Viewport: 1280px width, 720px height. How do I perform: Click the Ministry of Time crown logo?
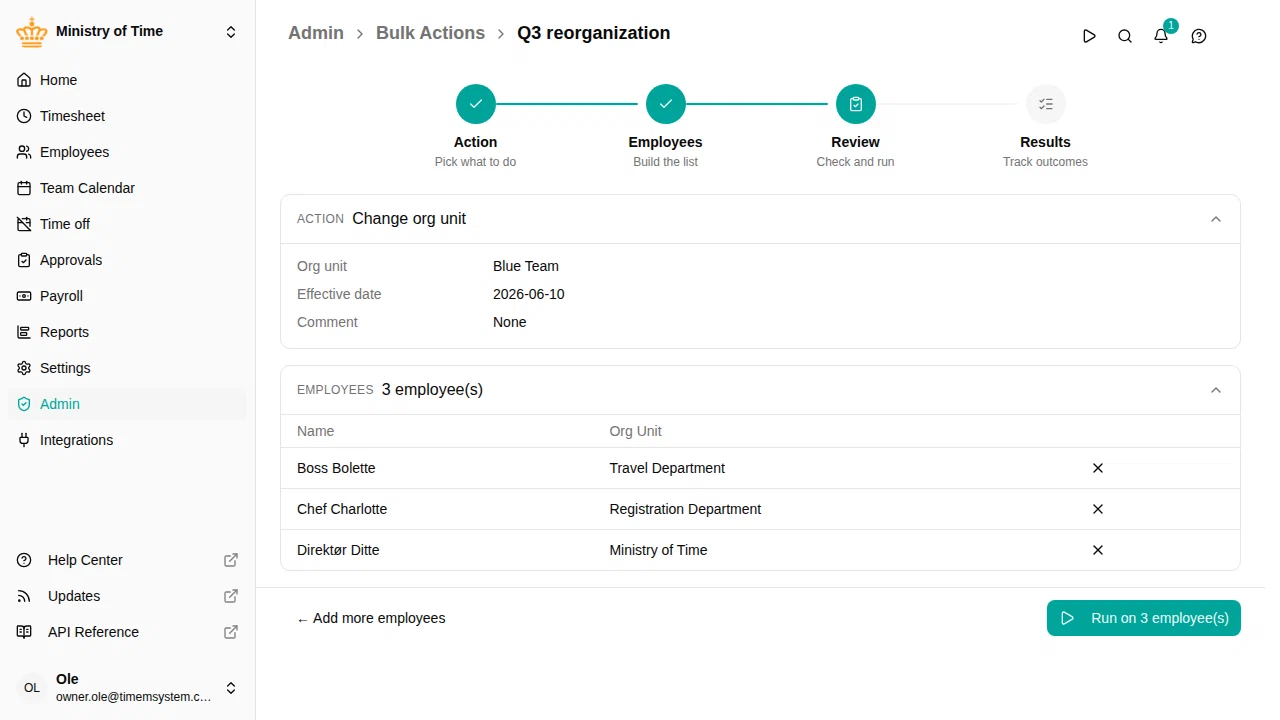coord(32,32)
